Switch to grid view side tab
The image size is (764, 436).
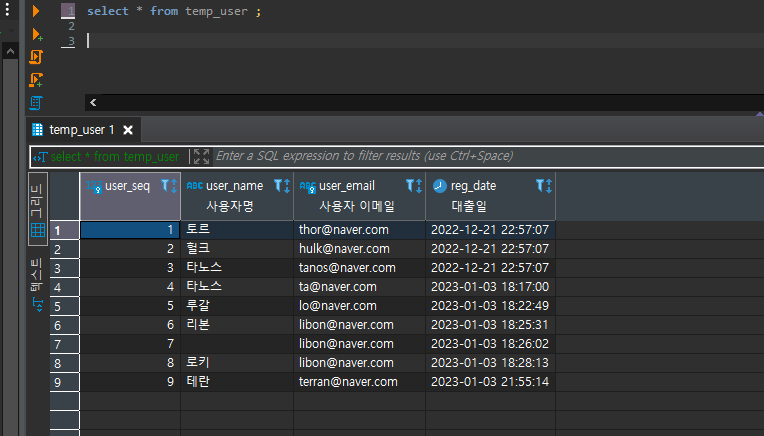click(38, 209)
